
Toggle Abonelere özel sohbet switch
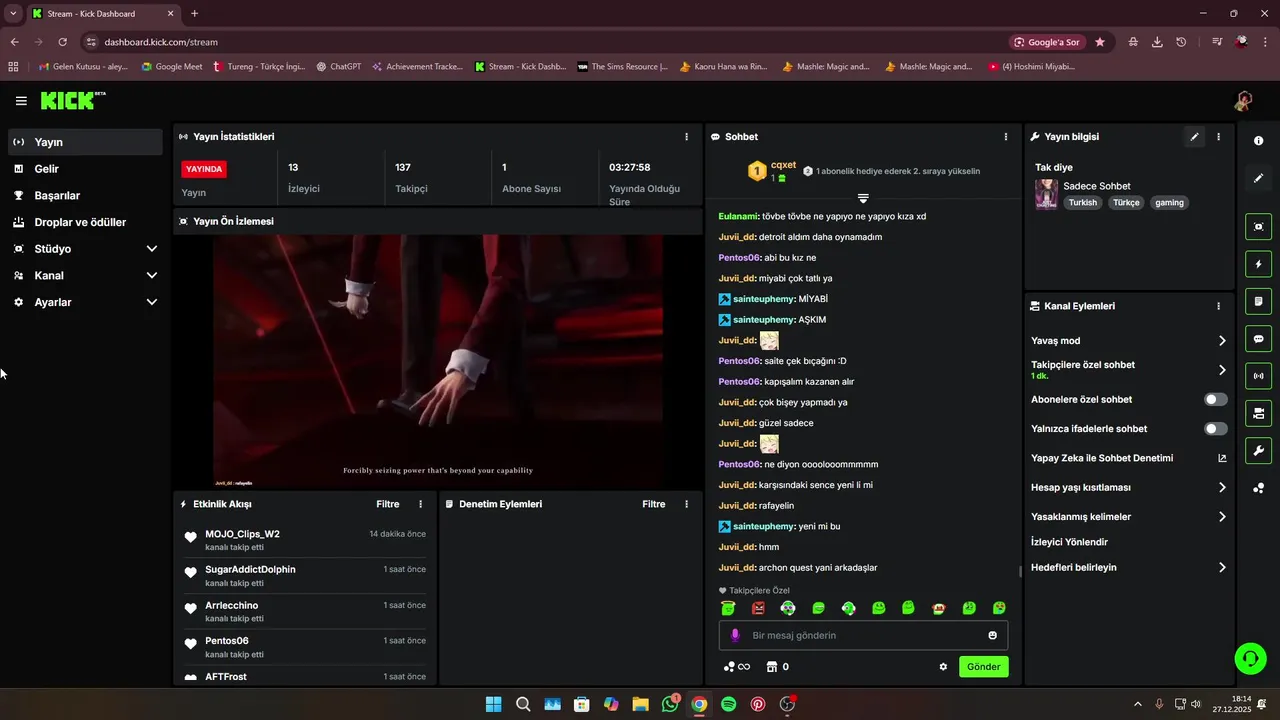click(1216, 399)
